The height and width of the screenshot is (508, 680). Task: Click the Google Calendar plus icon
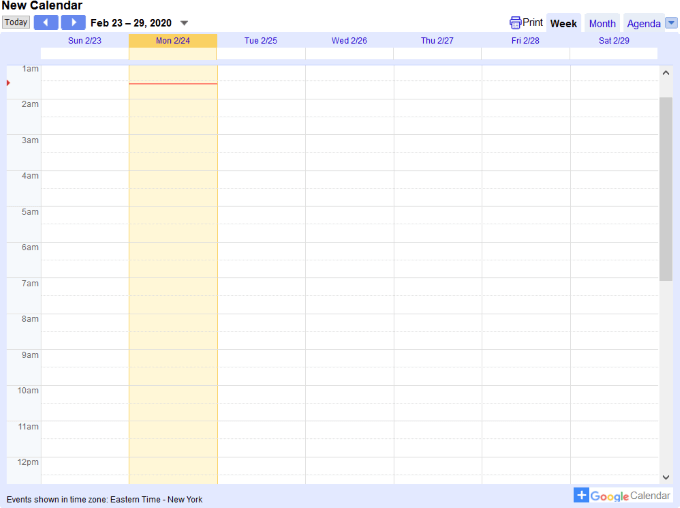pos(581,495)
